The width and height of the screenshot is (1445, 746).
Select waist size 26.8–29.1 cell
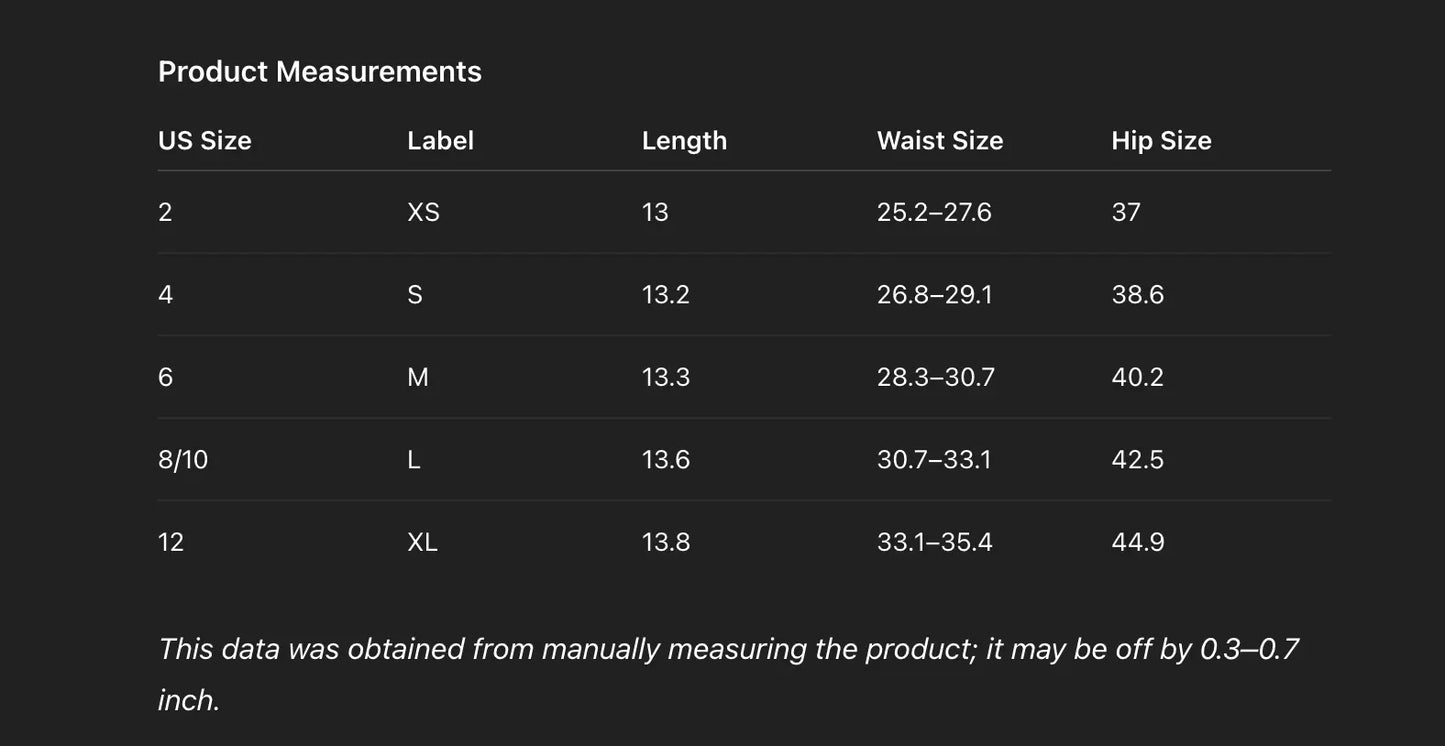pos(934,295)
